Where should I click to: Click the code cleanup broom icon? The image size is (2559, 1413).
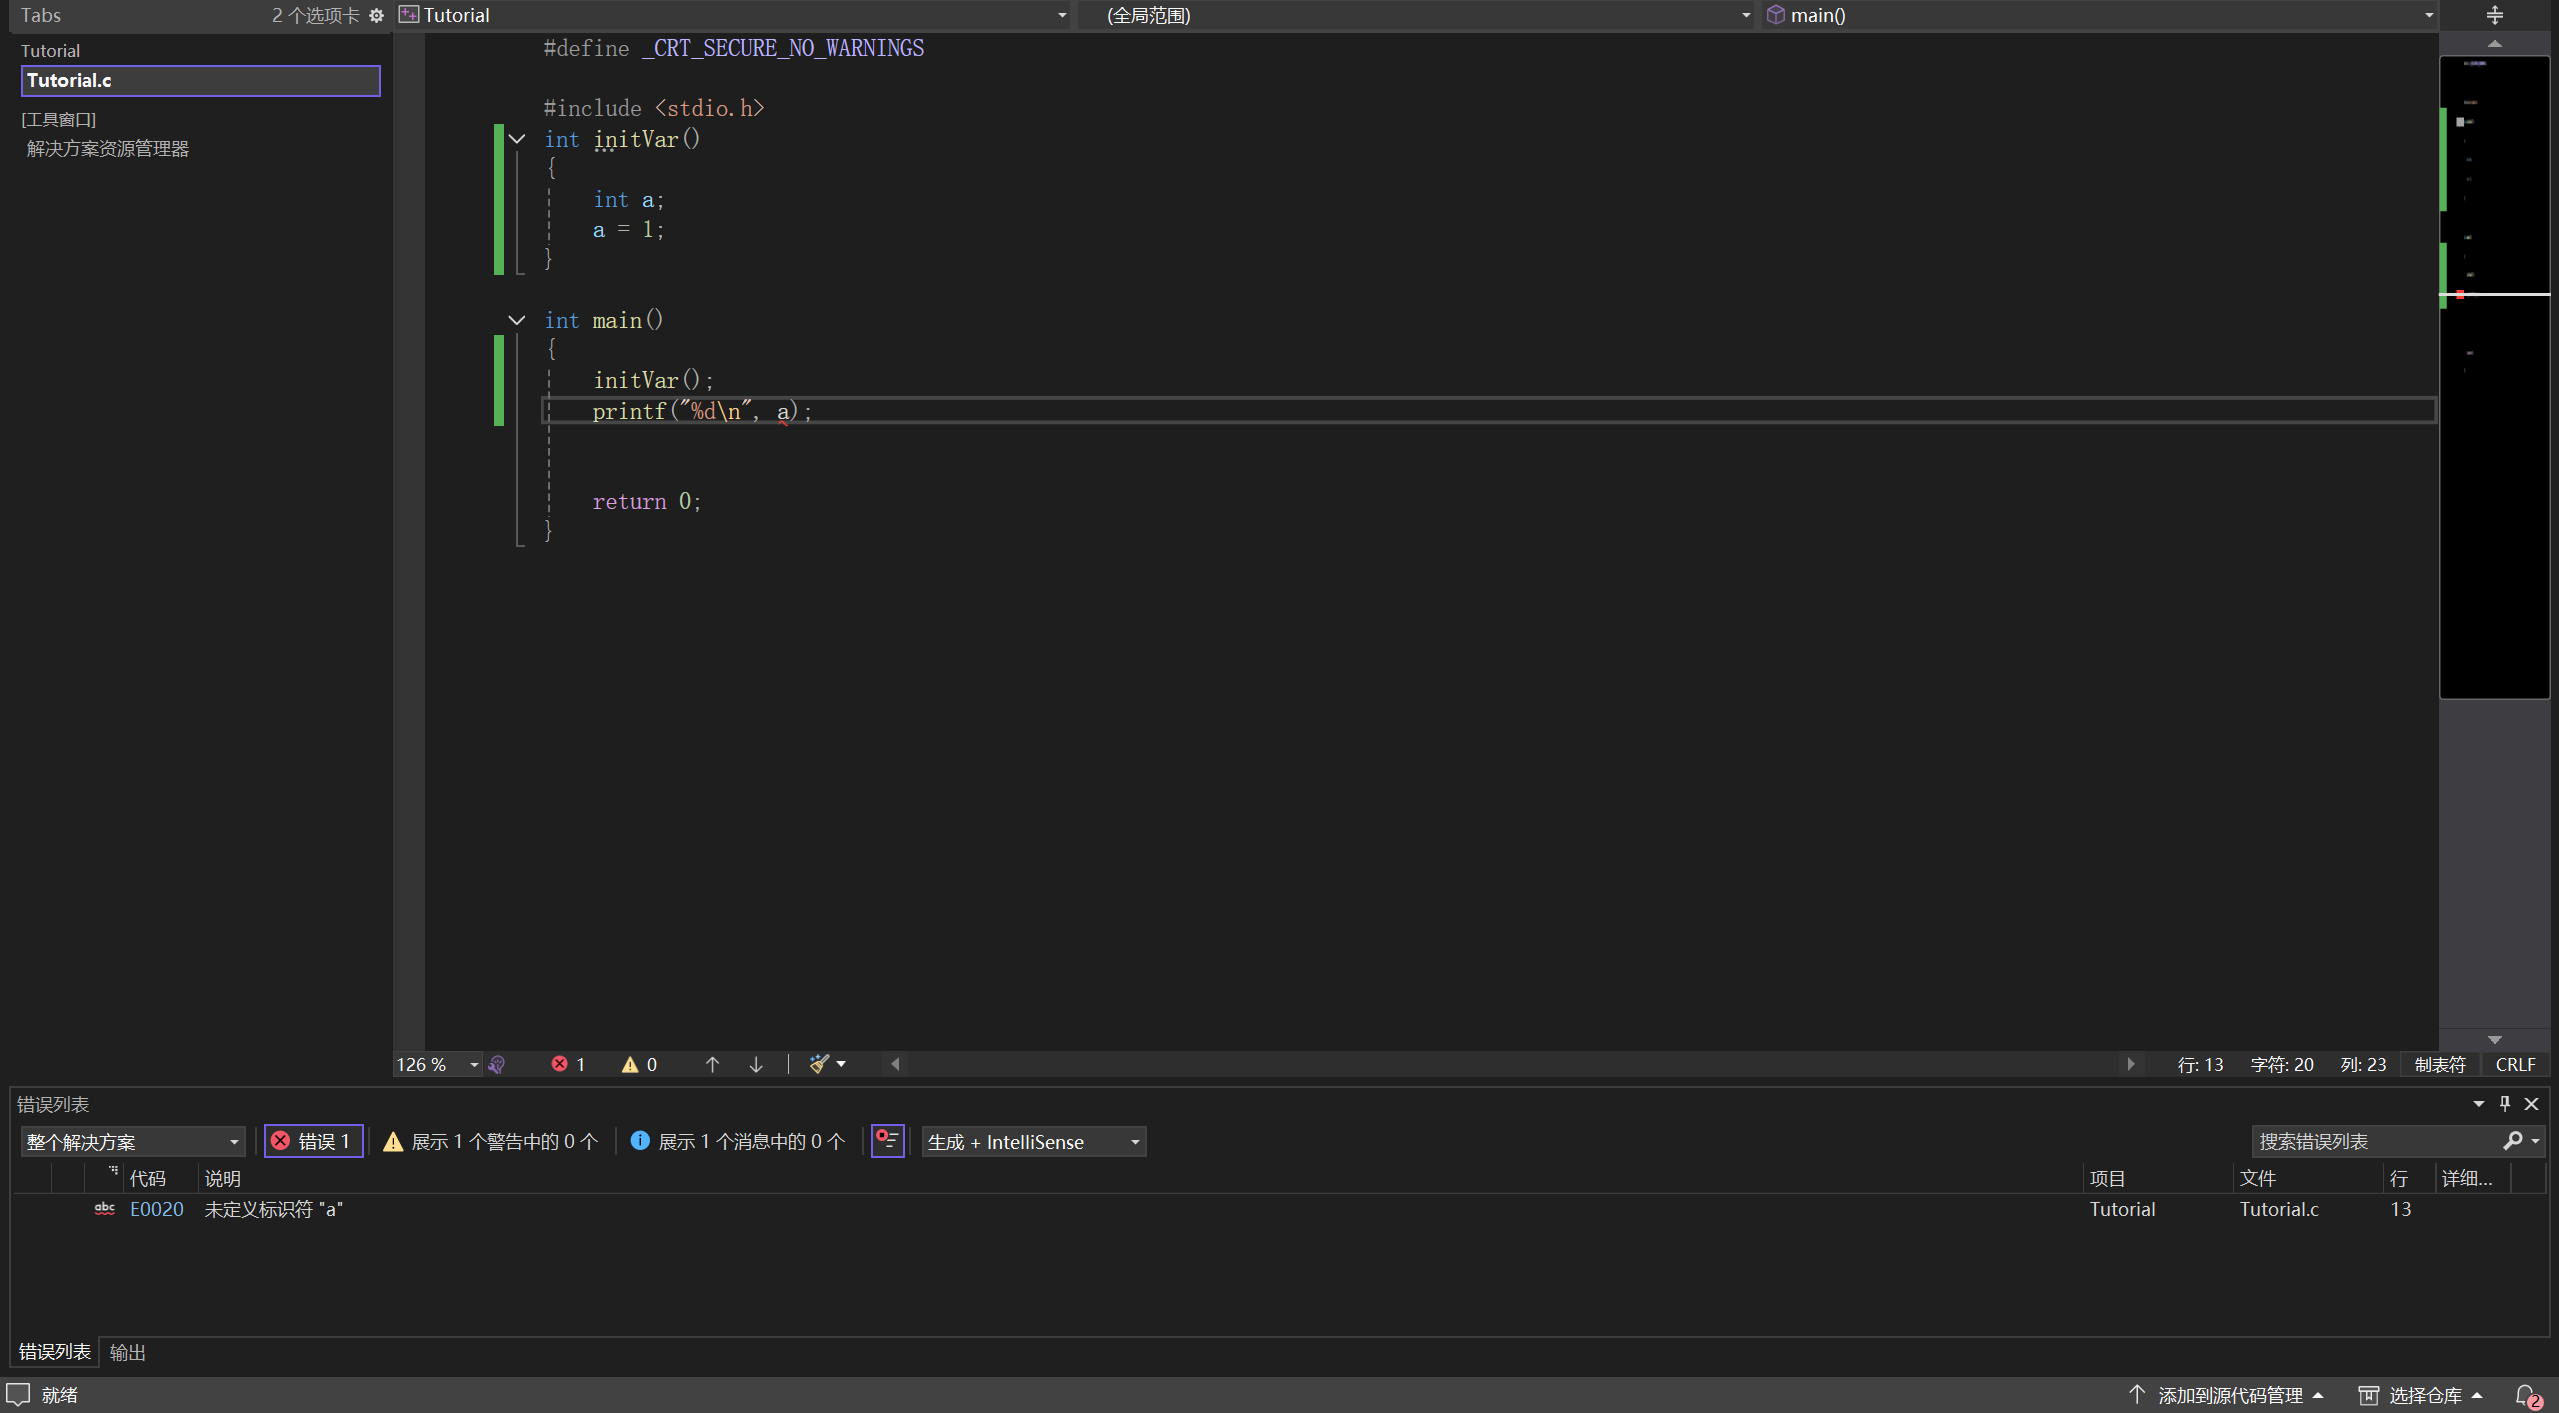tap(819, 1064)
